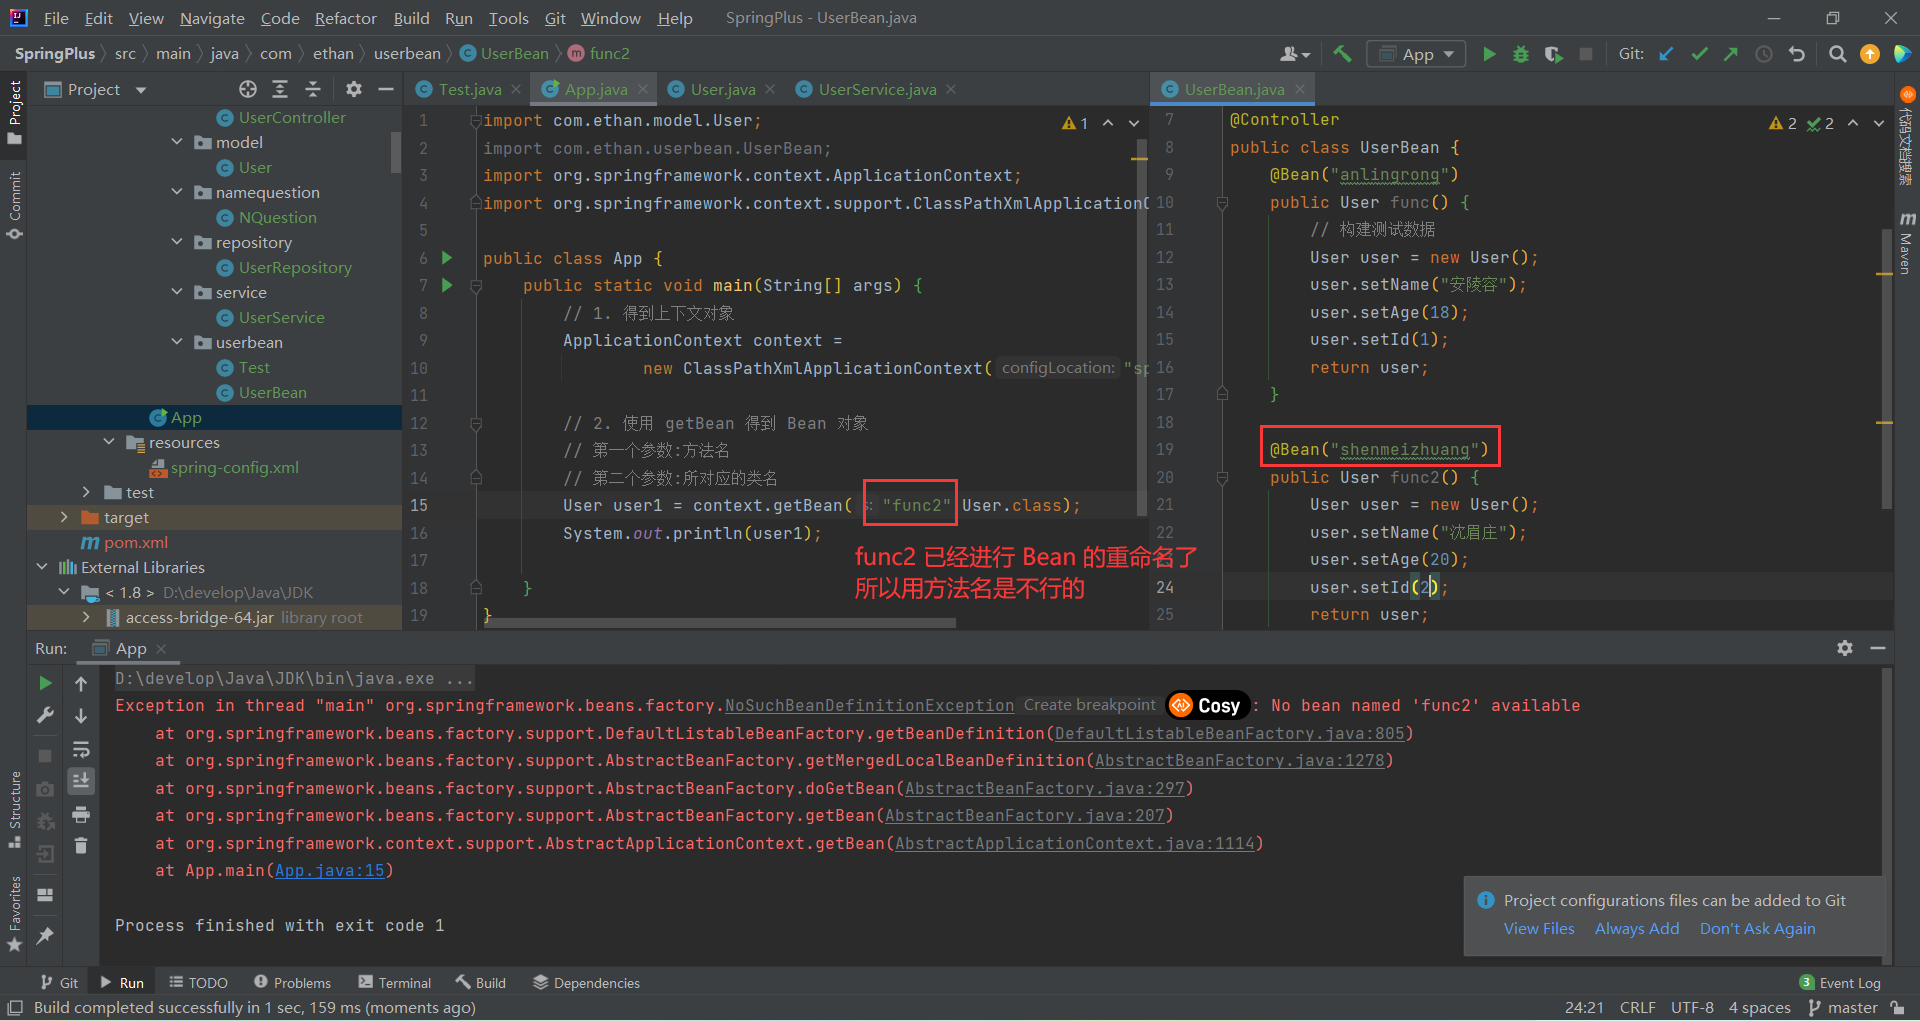Build project using the hammer icon

pyautogui.click(x=1342, y=54)
